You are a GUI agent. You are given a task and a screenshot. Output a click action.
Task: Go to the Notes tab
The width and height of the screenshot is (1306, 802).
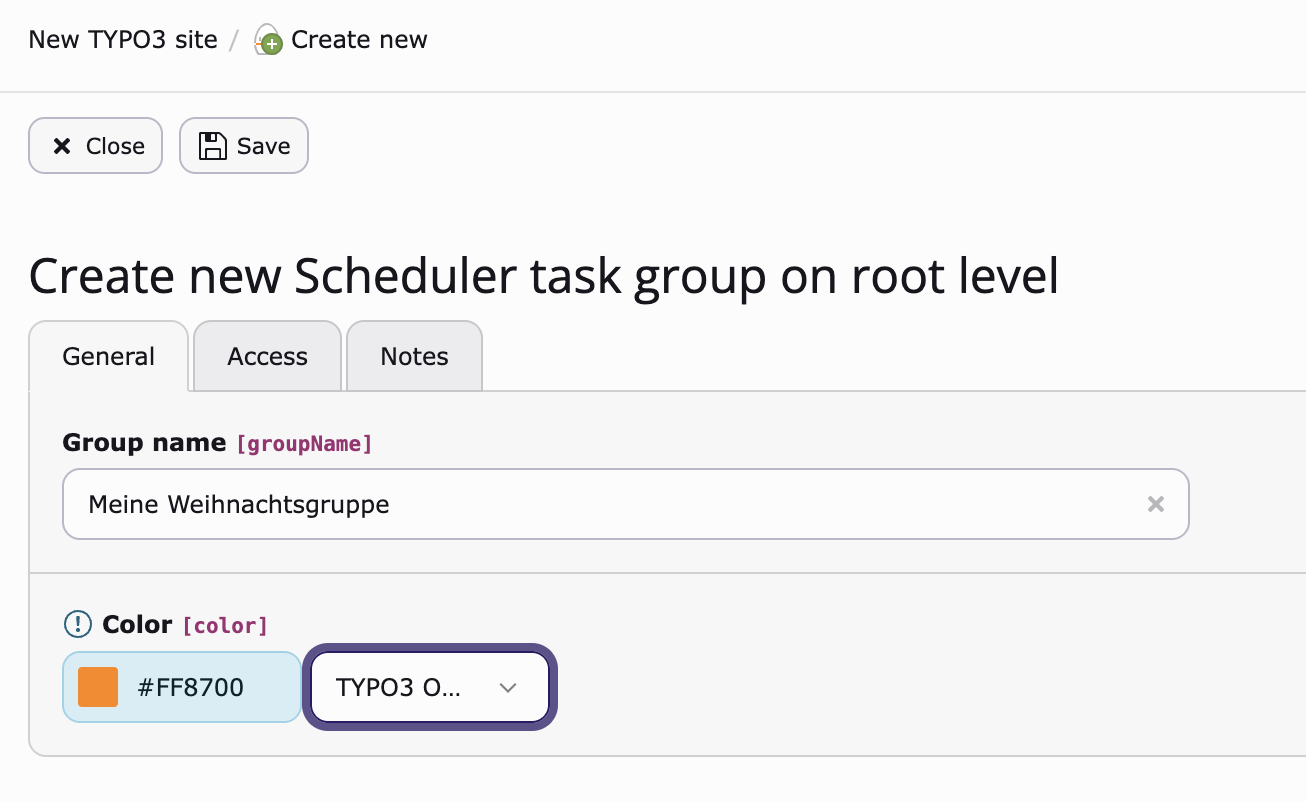(414, 357)
